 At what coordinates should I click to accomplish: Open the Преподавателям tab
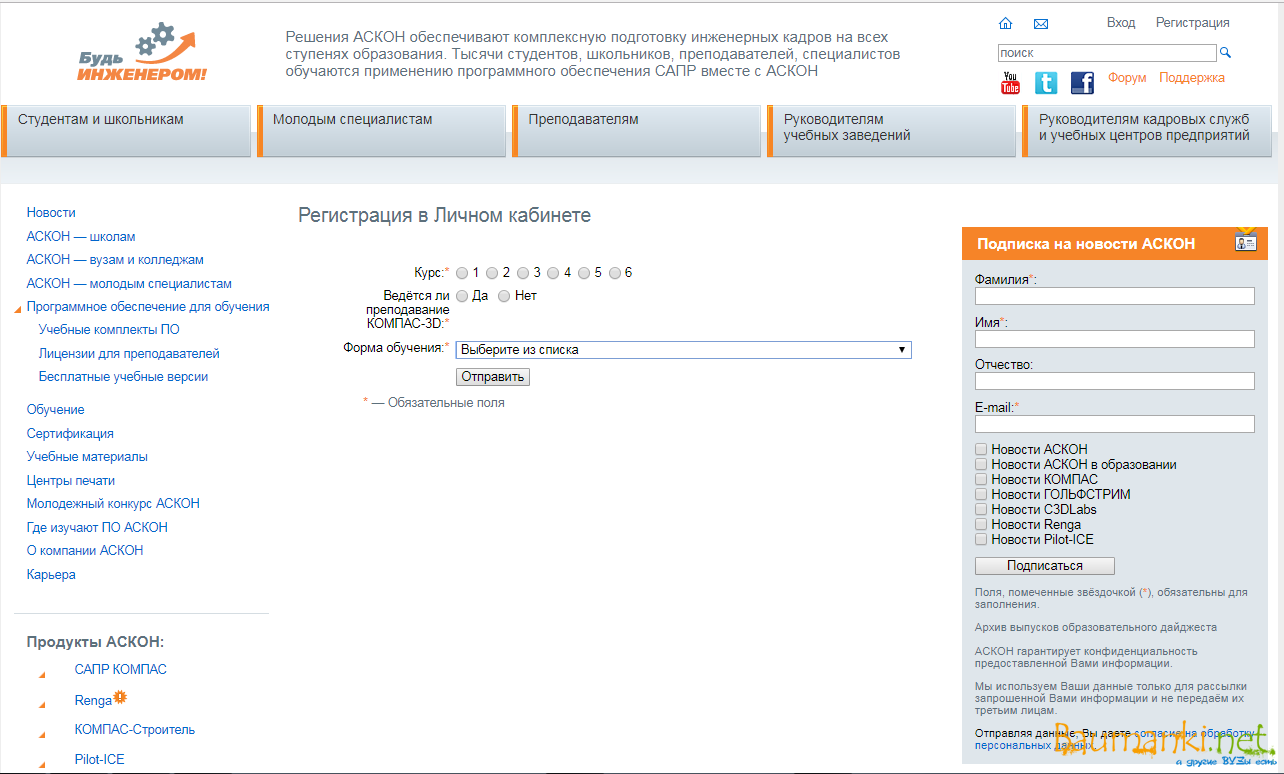[636, 131]
